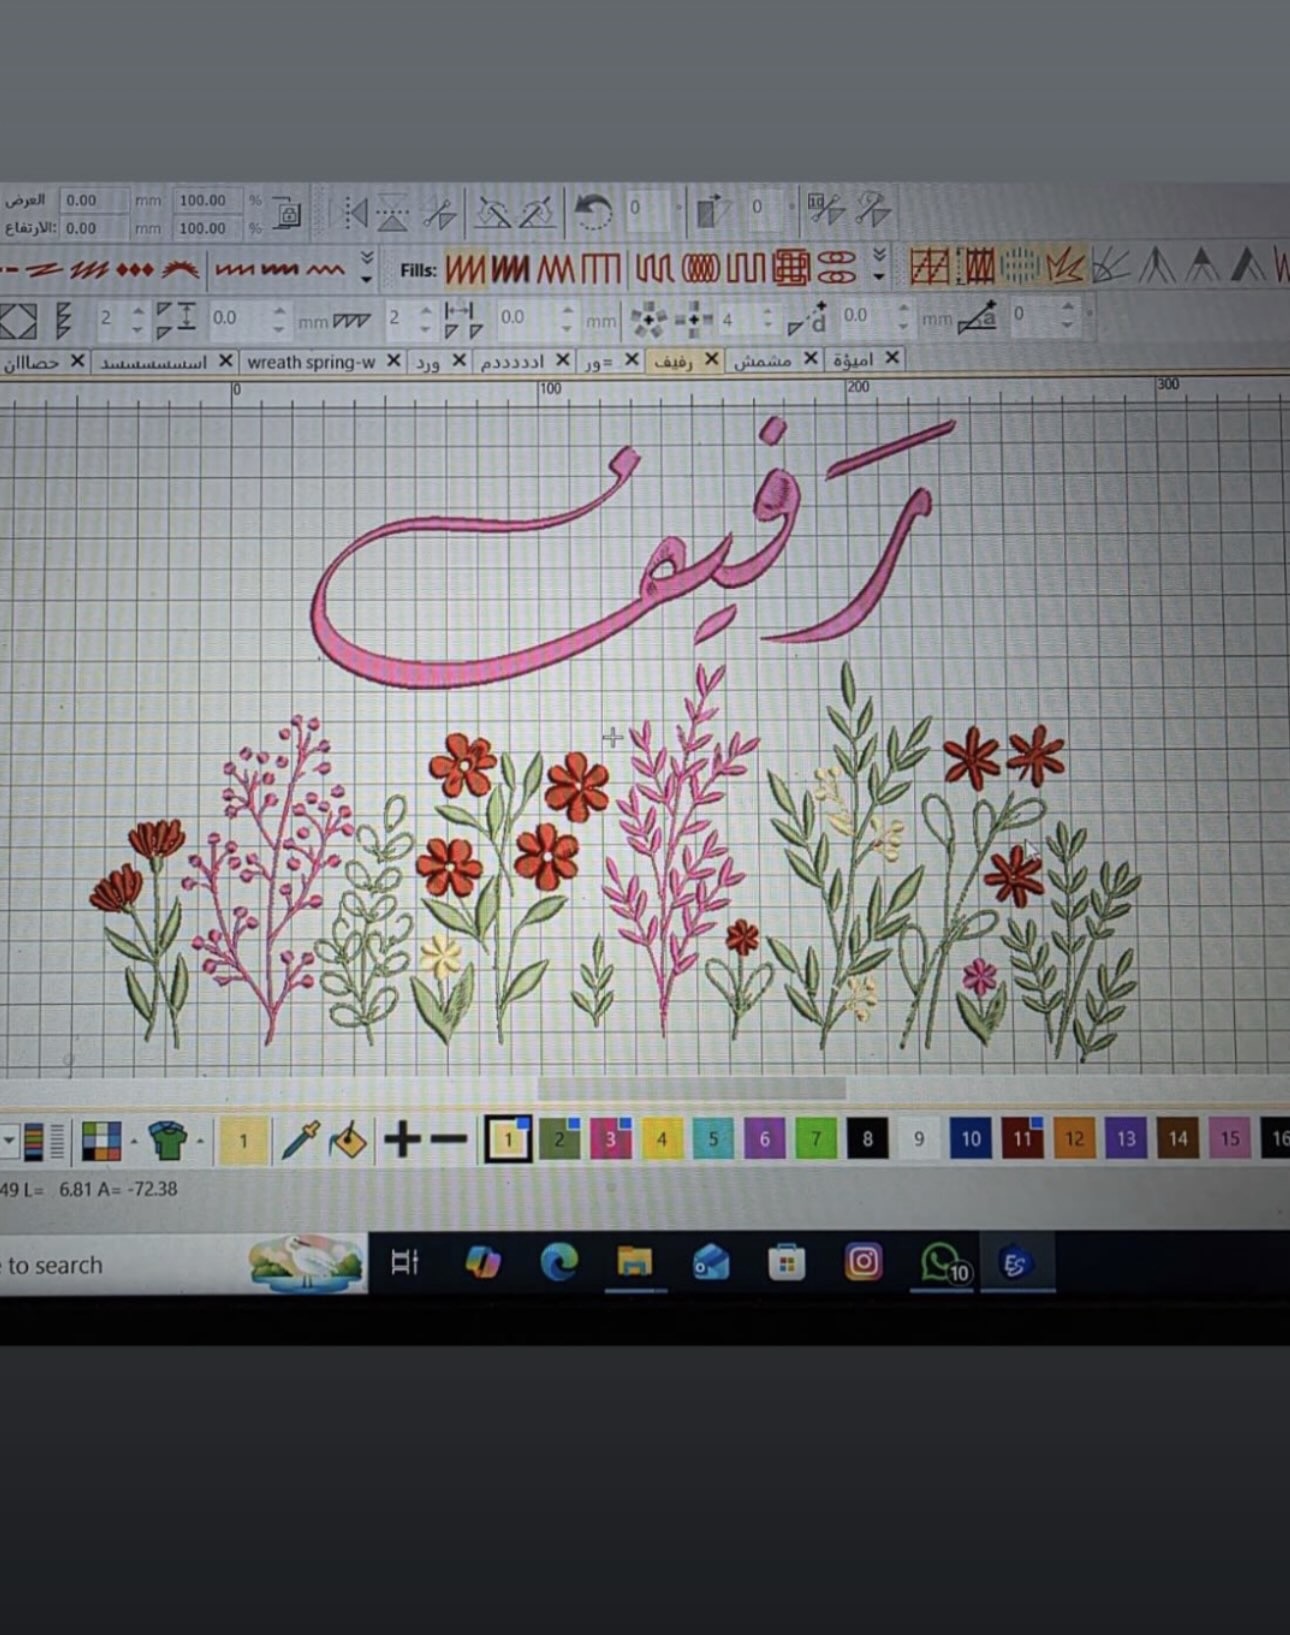This screenshot has width=1290, height=1635.
Task: Click the paint bucket apply color tool
Action: tap(348, 1140)
